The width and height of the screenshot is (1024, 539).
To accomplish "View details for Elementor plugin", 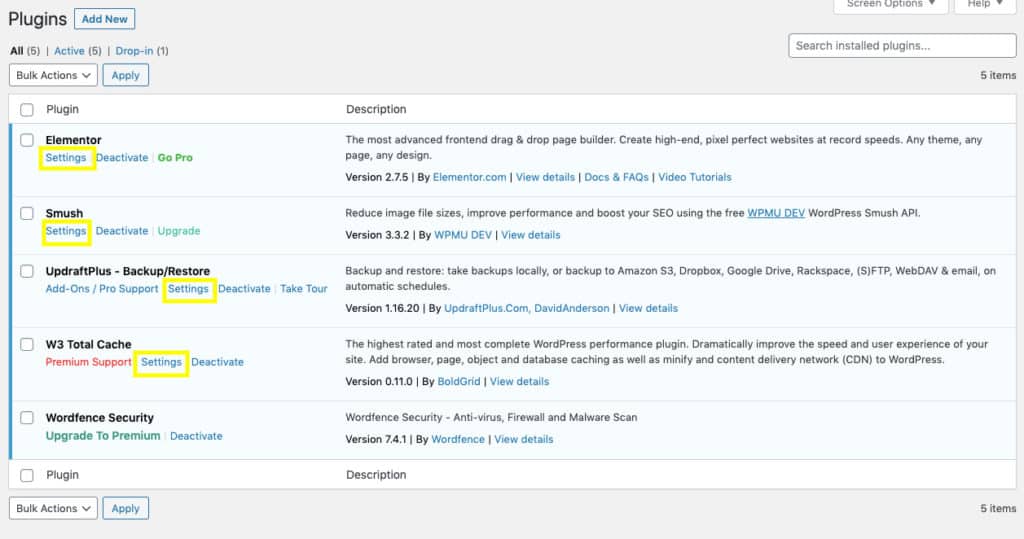I will coord(545,177).
